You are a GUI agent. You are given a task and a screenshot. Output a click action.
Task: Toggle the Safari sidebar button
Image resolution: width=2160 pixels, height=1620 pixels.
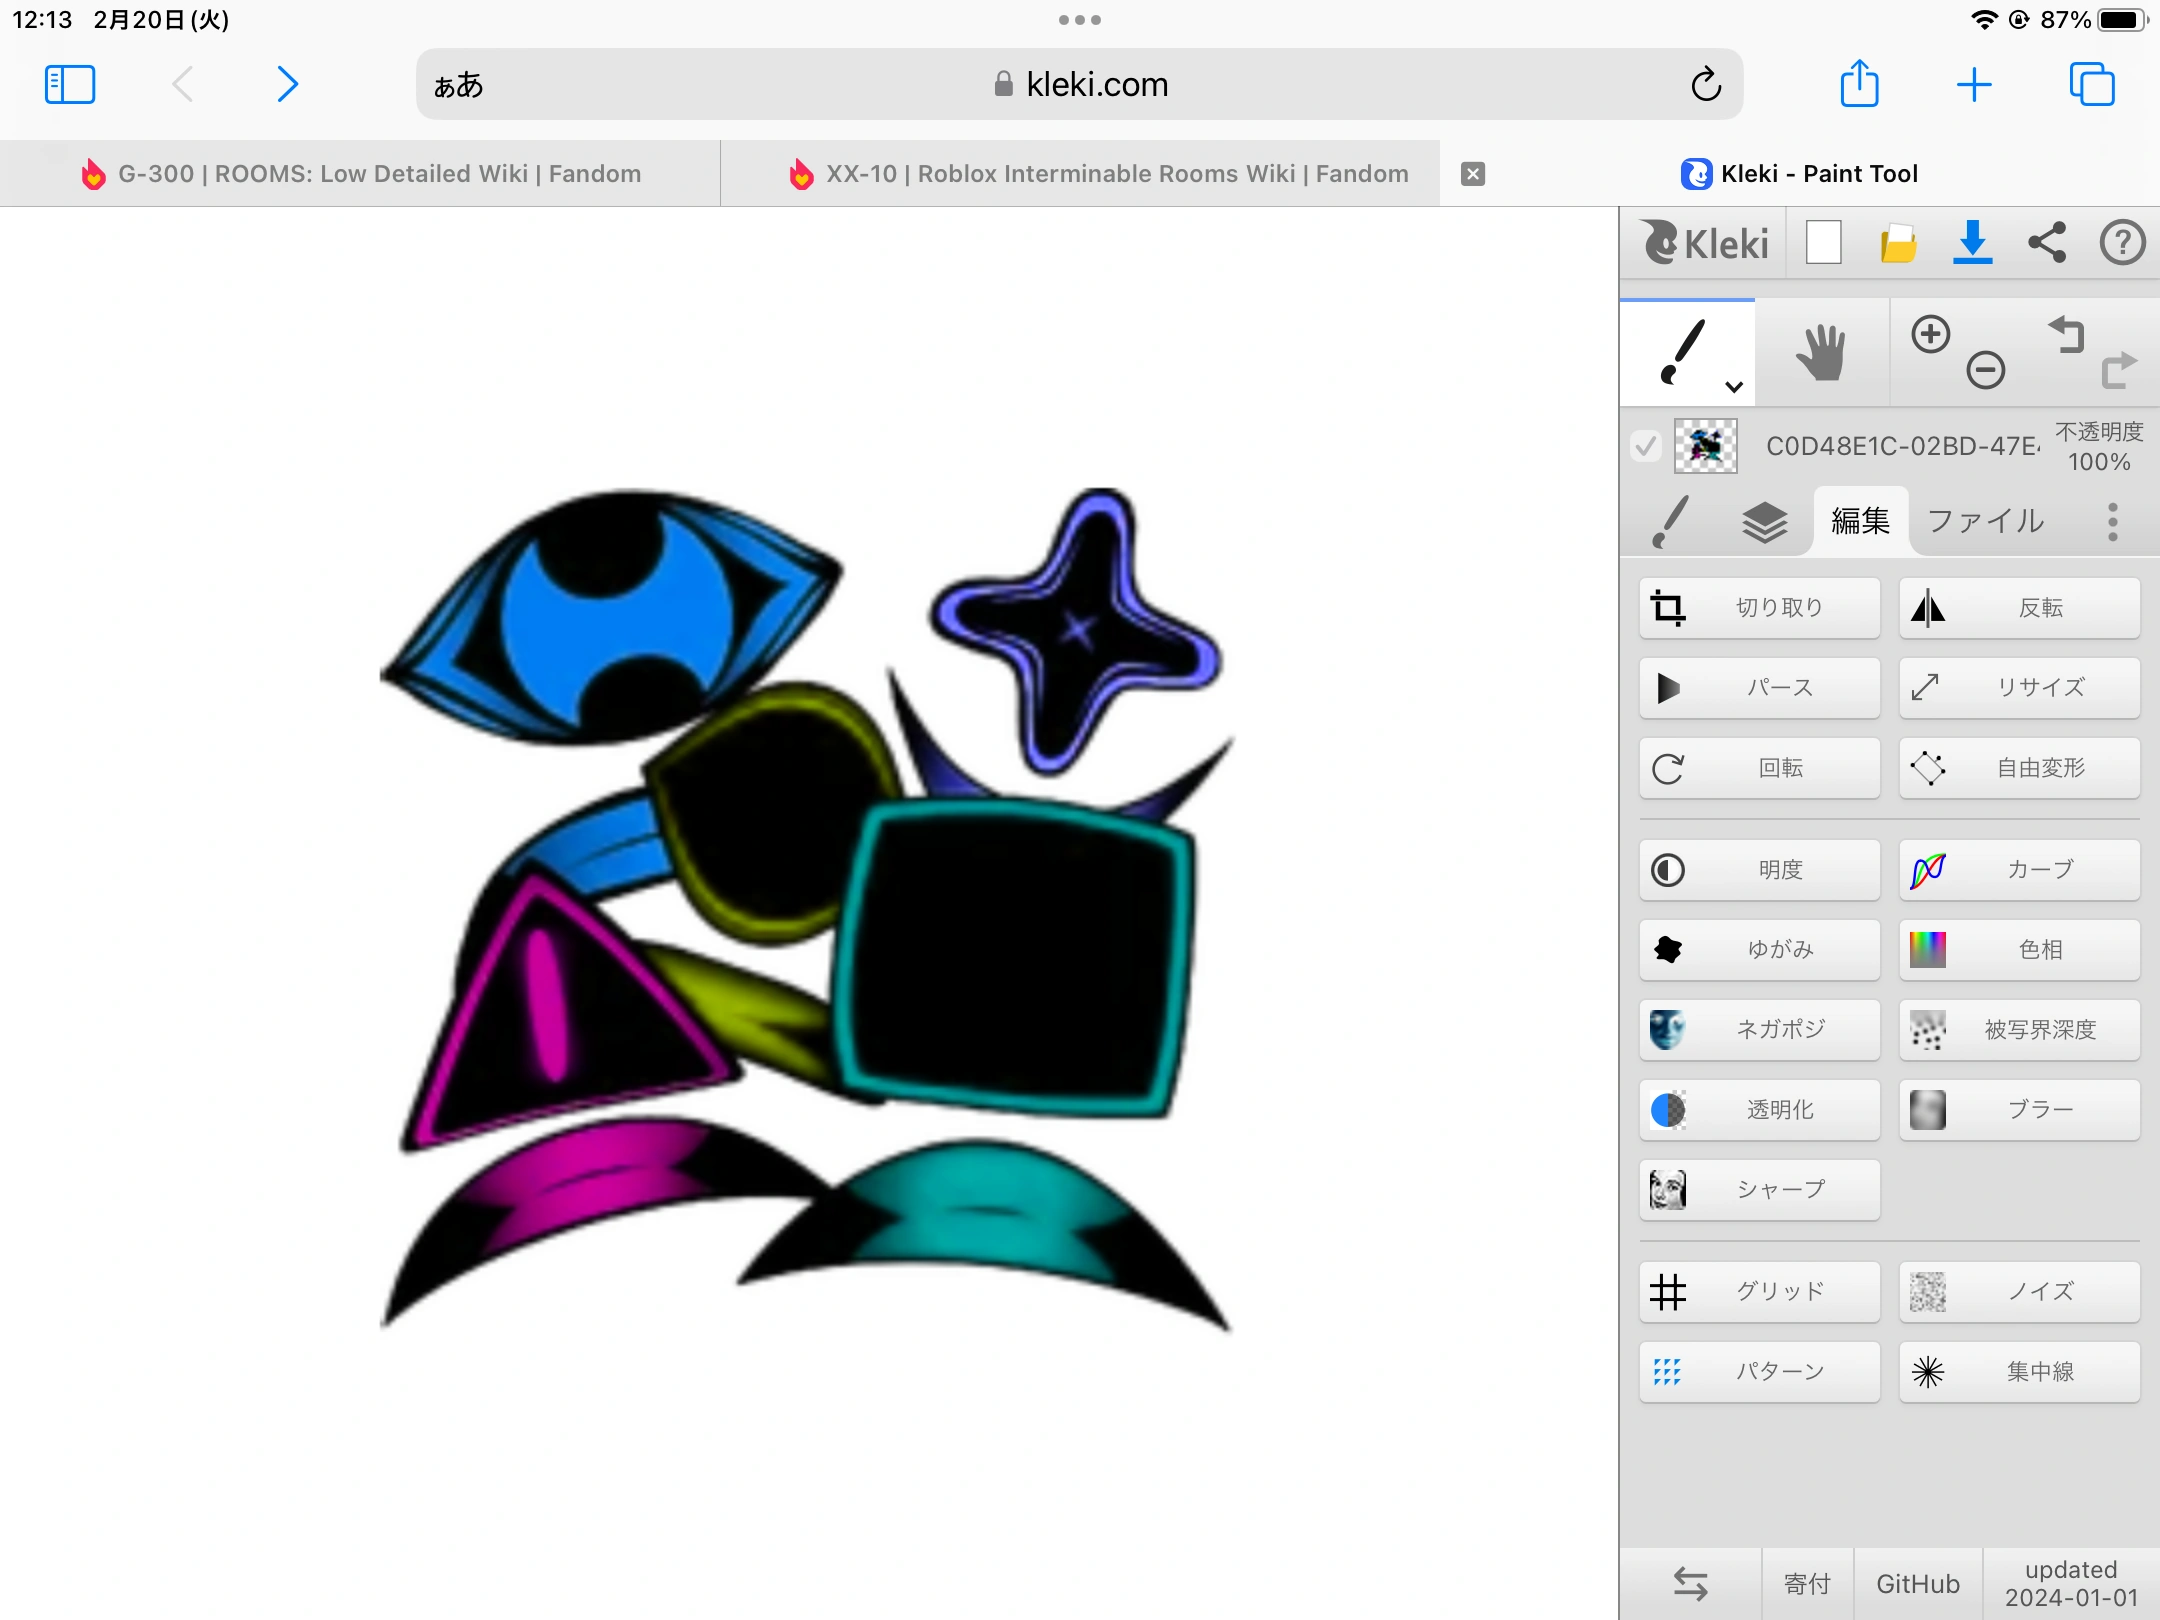pyautogui.click(x=70, y=85)
